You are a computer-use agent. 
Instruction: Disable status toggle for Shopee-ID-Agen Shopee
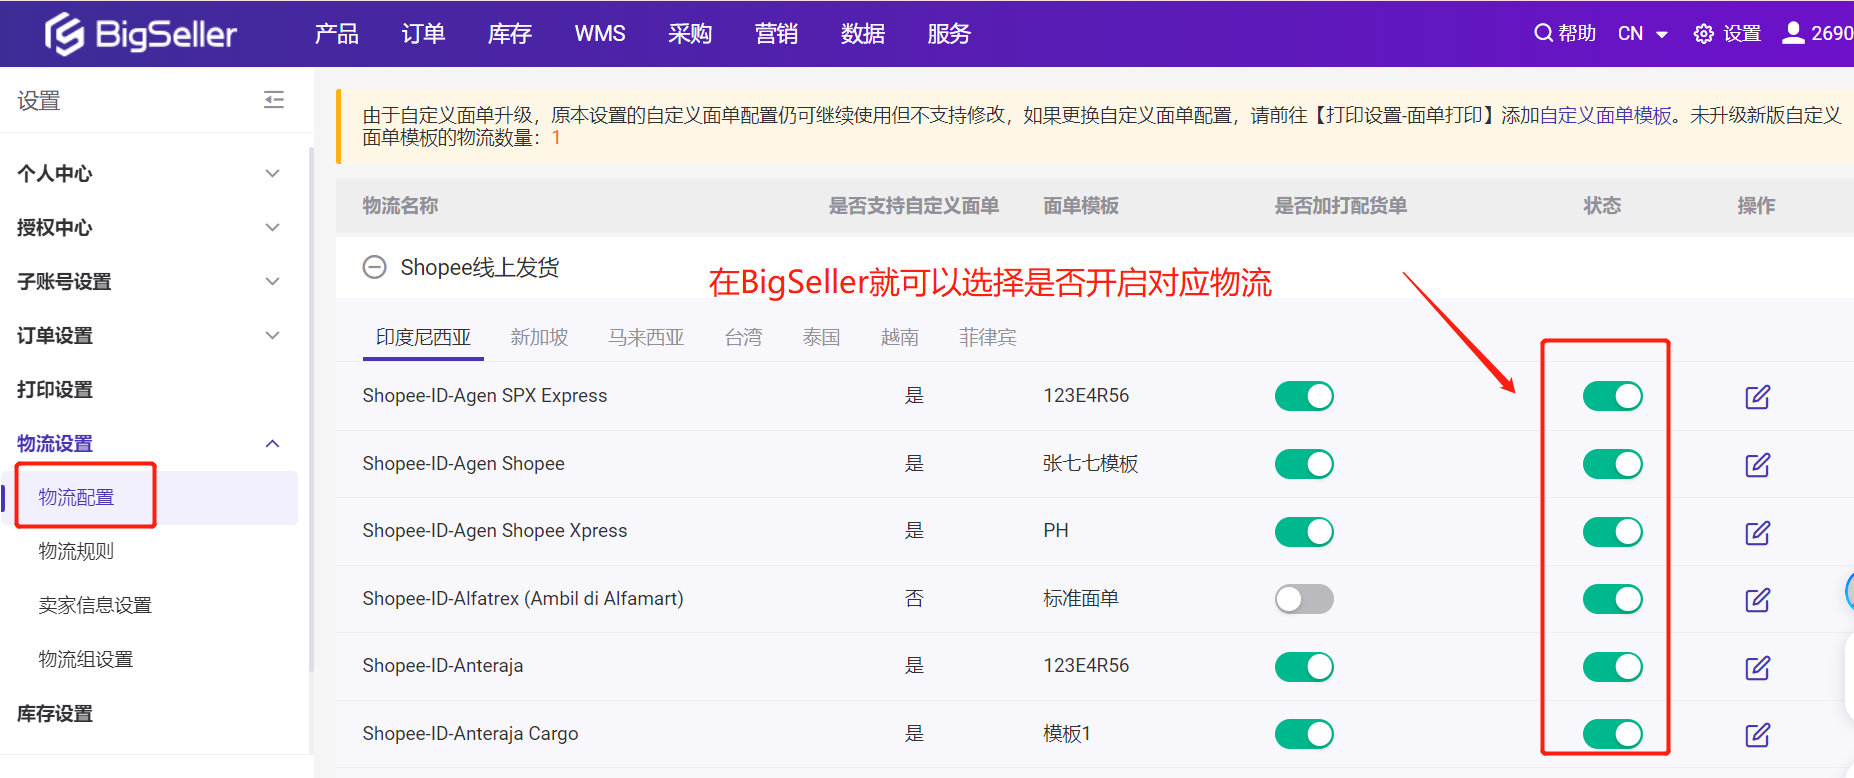coord(1612,464)
